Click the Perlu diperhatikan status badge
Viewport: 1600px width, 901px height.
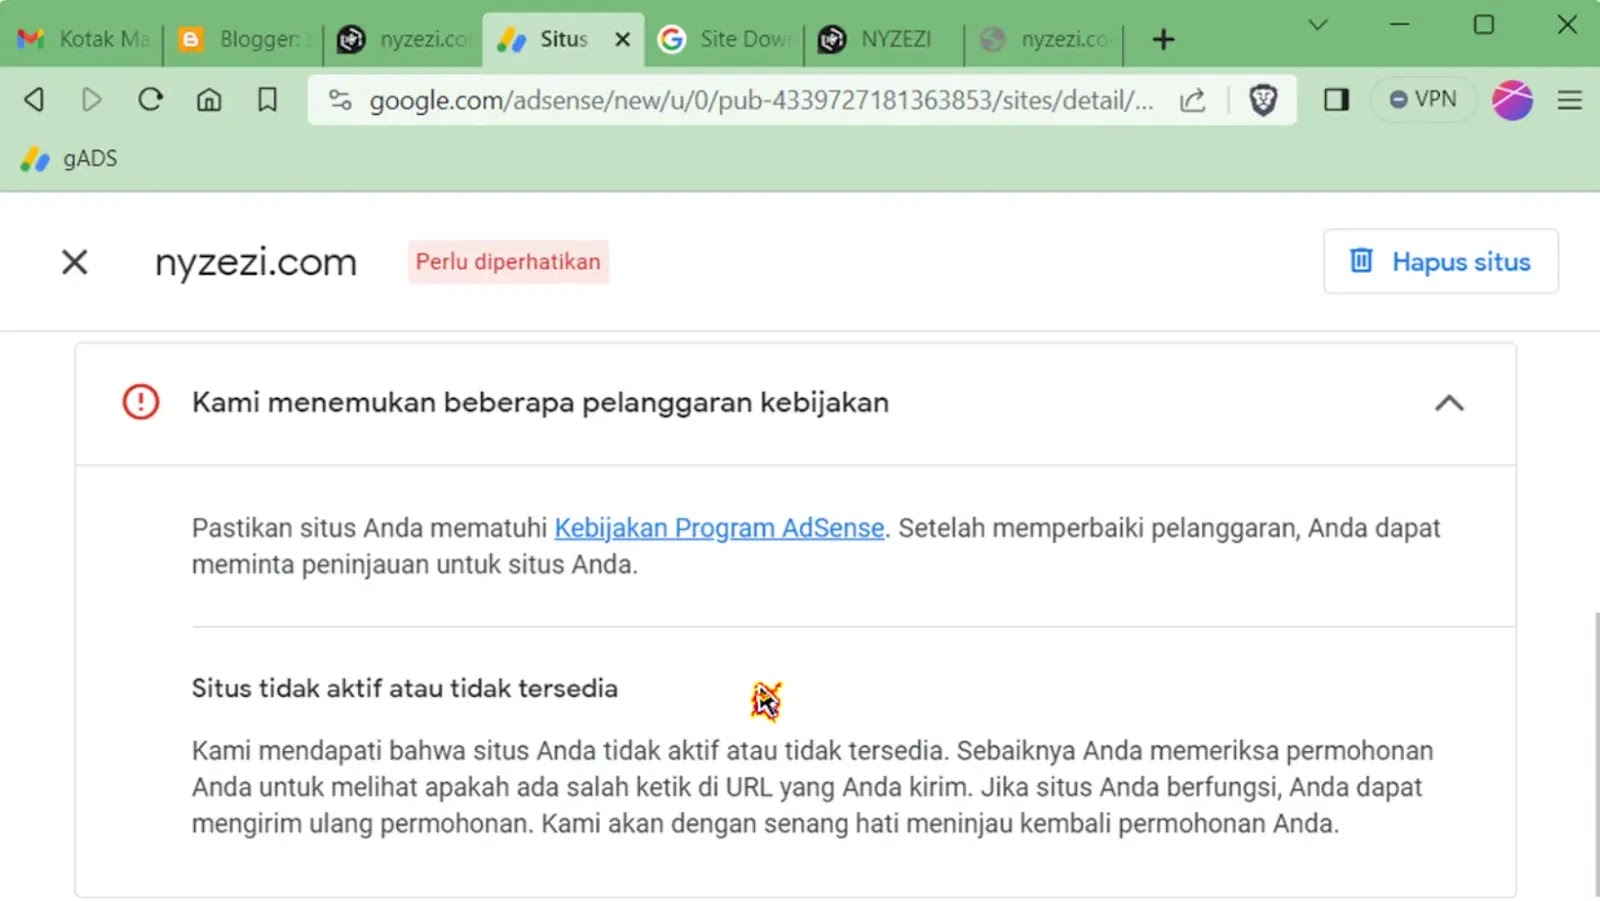click(x=508, y=262)
